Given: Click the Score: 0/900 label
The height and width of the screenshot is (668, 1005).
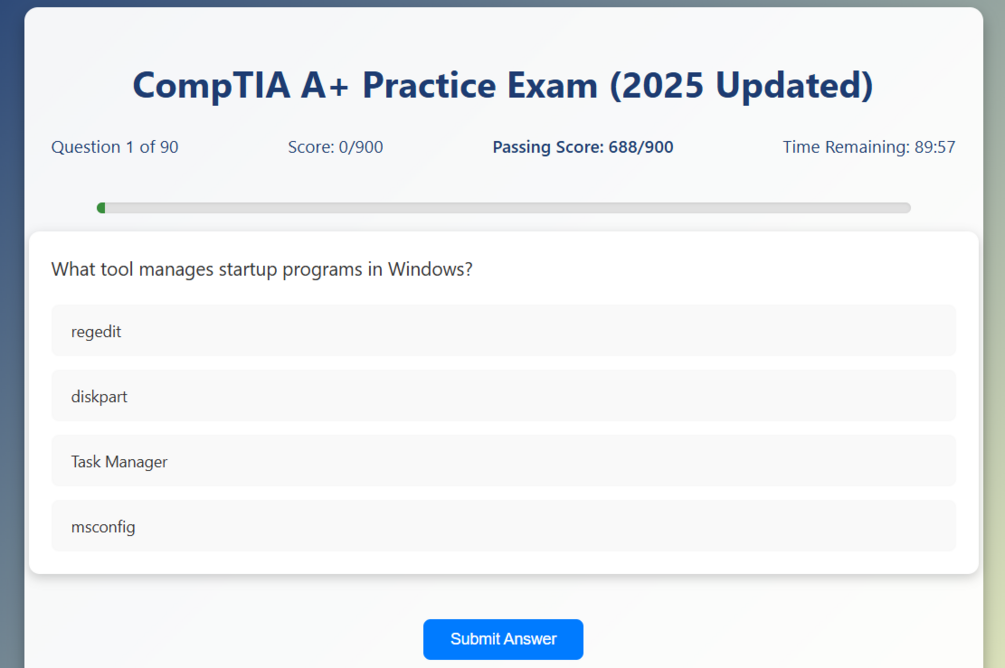Looking at the screenshot, I should point(335,147).
